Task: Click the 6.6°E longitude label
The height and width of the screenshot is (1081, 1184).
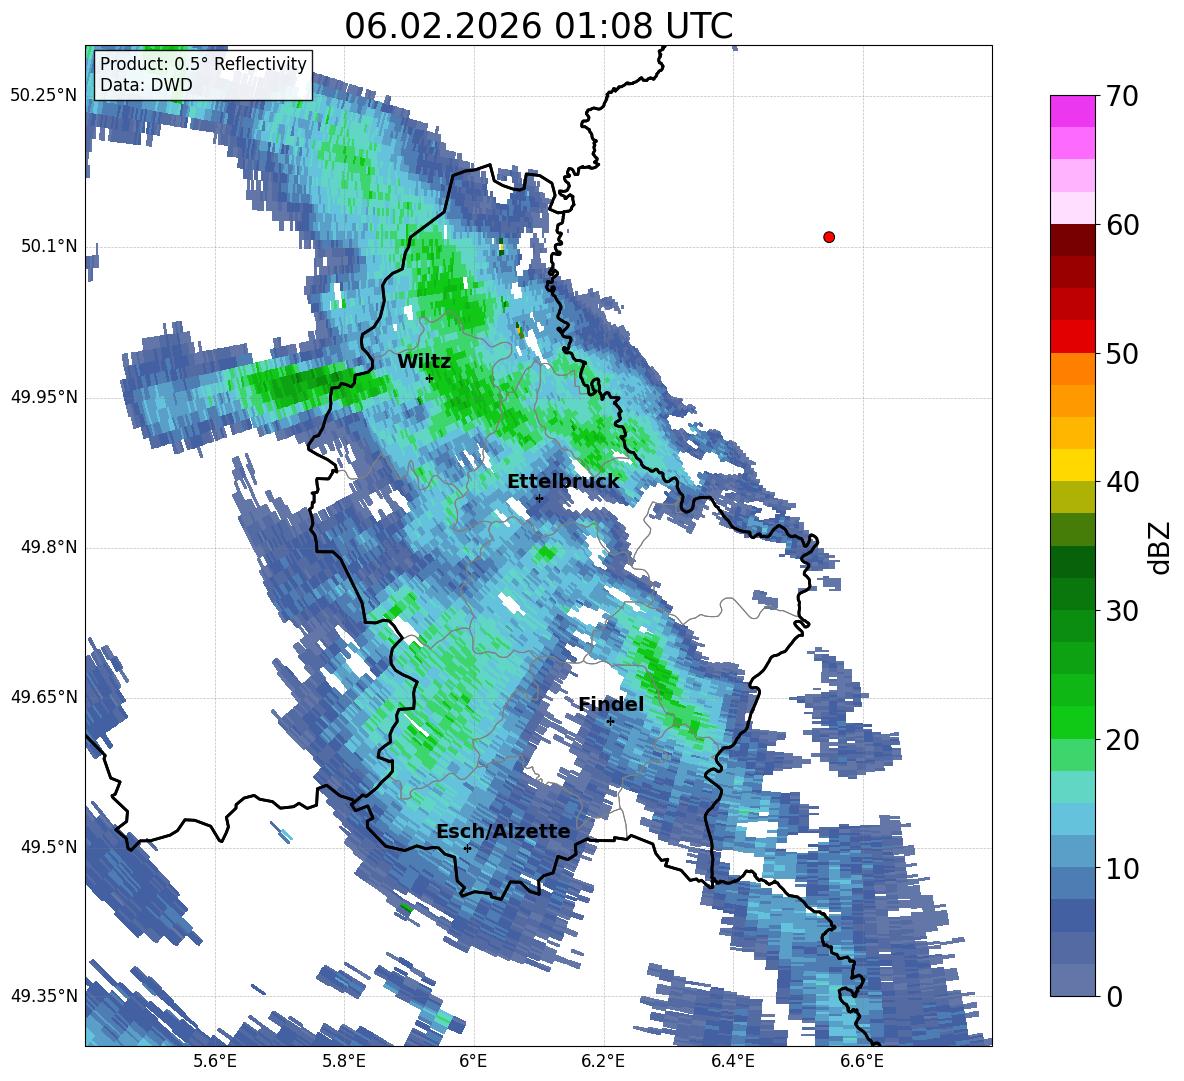Action: click(862, 1061)
